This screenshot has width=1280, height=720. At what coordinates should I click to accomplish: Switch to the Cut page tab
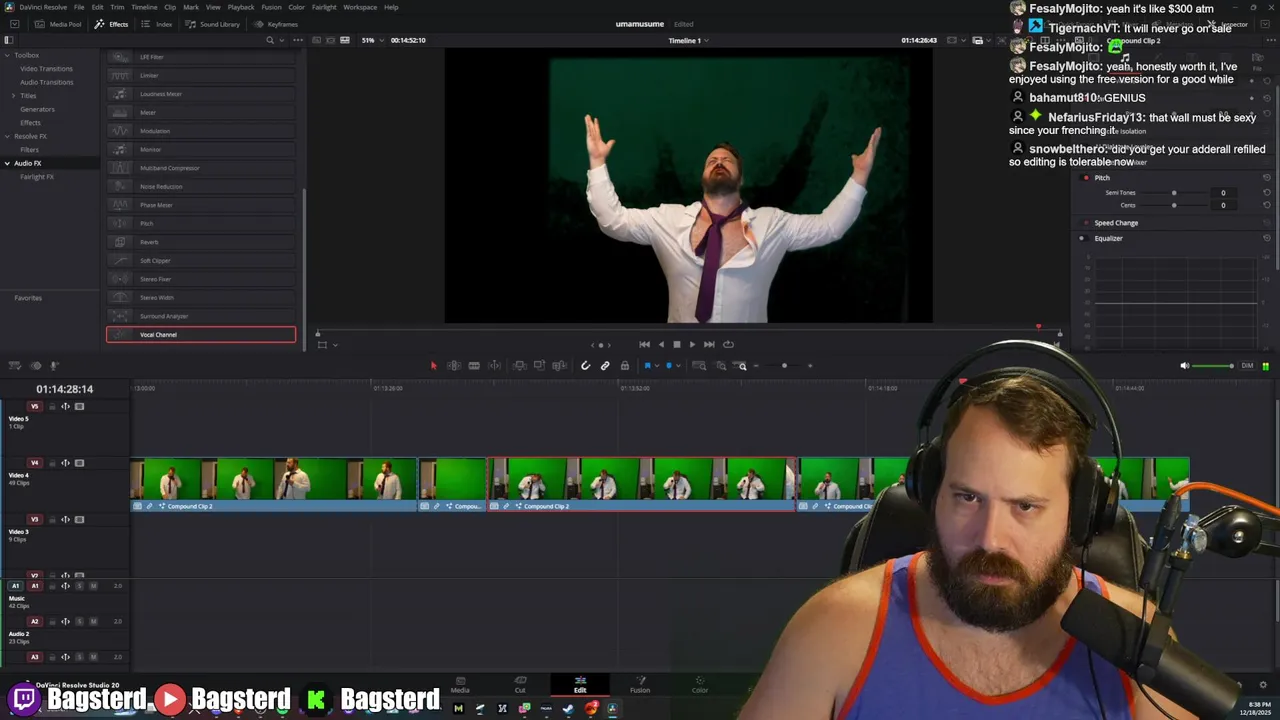(520, 685)
